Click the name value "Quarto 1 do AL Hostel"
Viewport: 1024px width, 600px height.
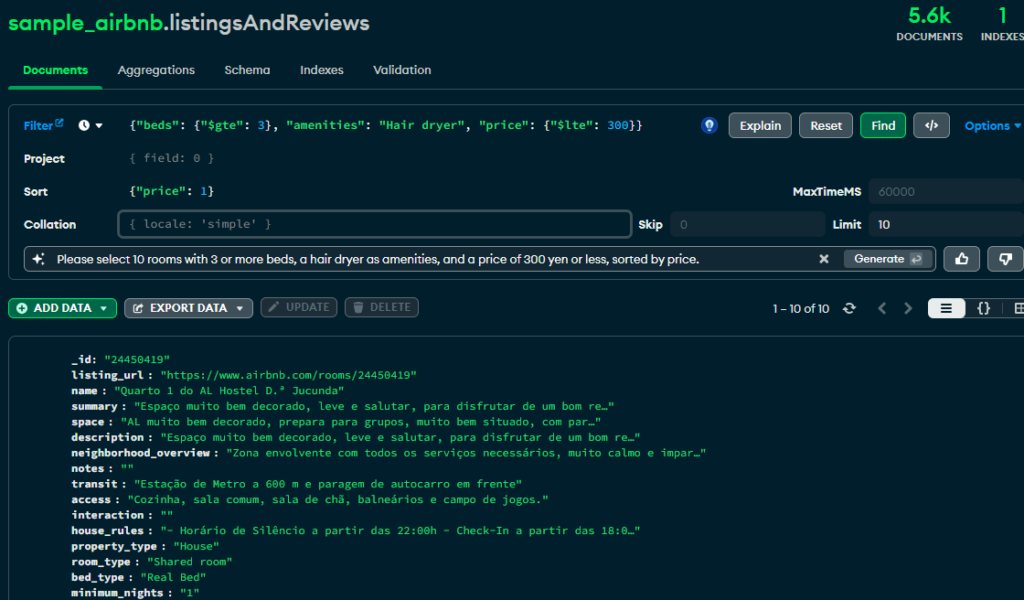point(229,391)
